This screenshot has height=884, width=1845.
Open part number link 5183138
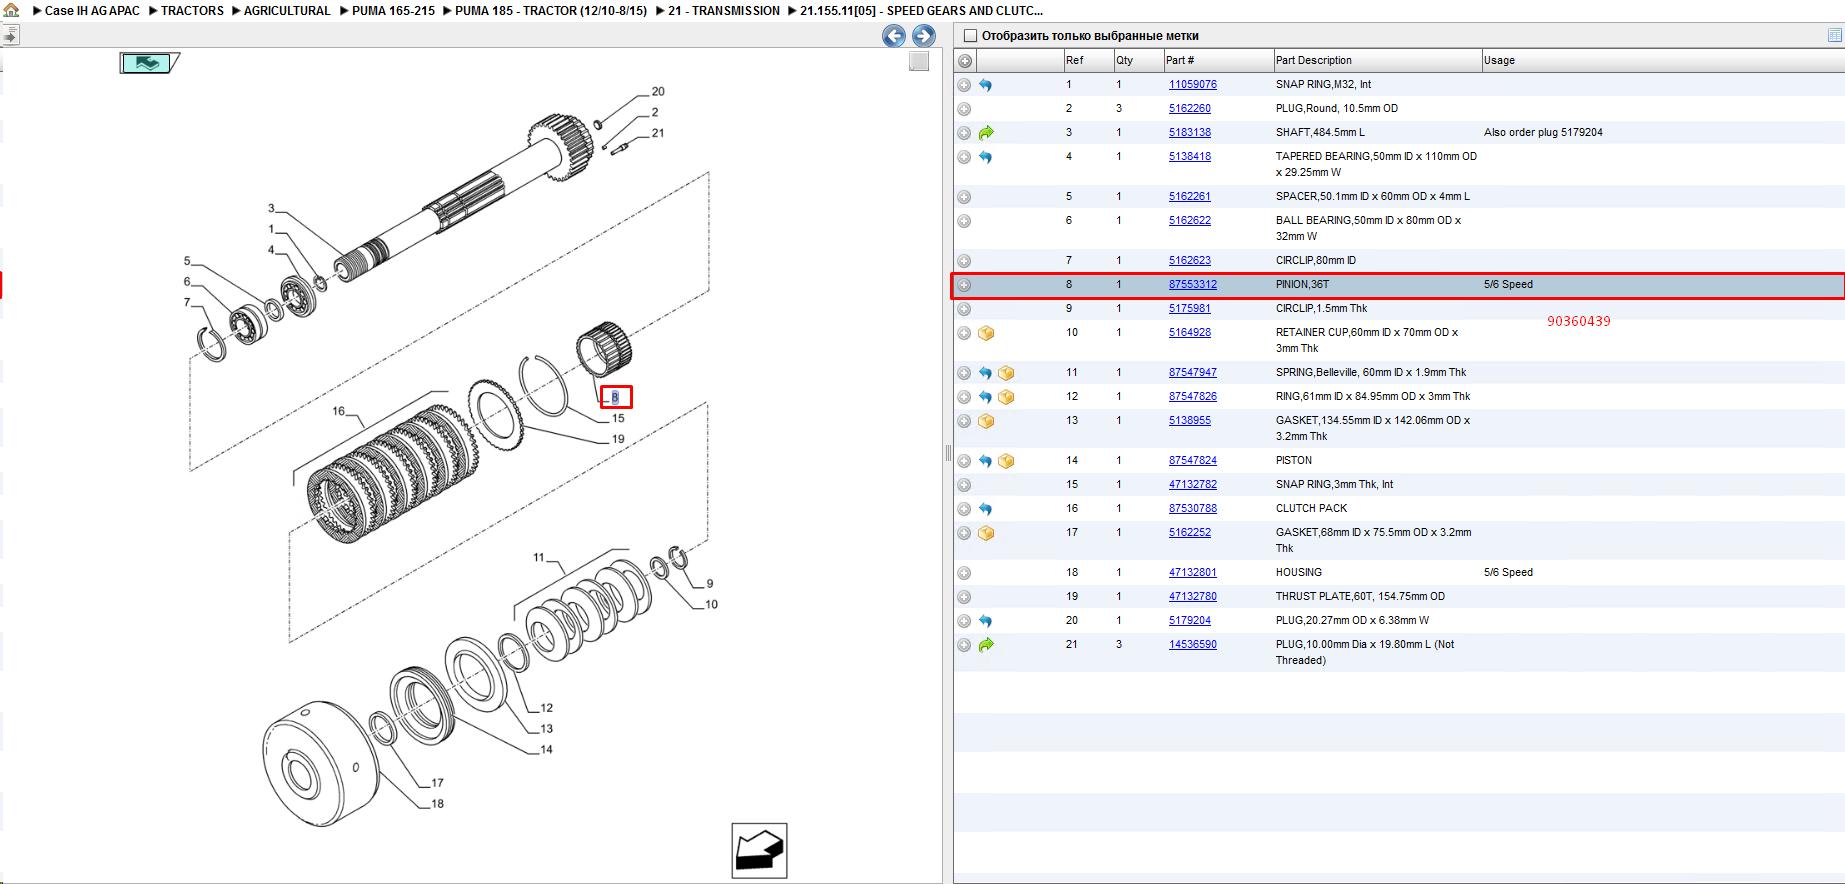pyautogui.click(x=1190, y=133)
